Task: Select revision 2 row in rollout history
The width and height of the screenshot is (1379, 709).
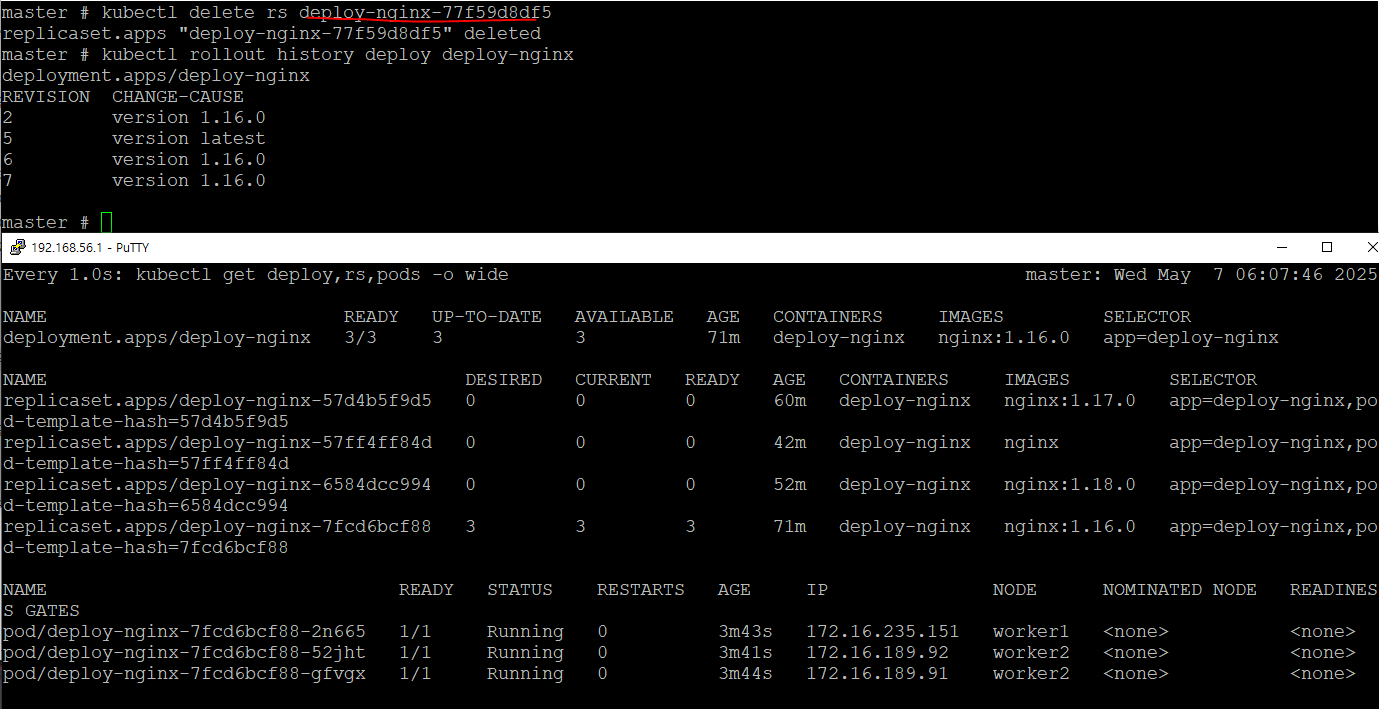Action: point(134,117)
